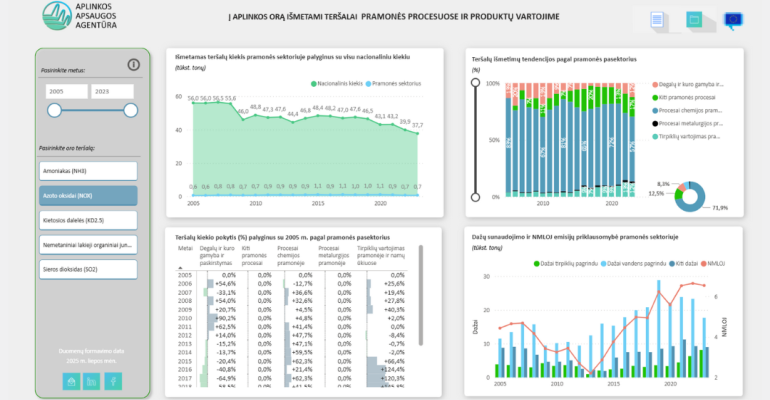Open the LinkedIn icon in the sidebar
The height and width of the screenshot is (400, 770).
tap(92, 381)
